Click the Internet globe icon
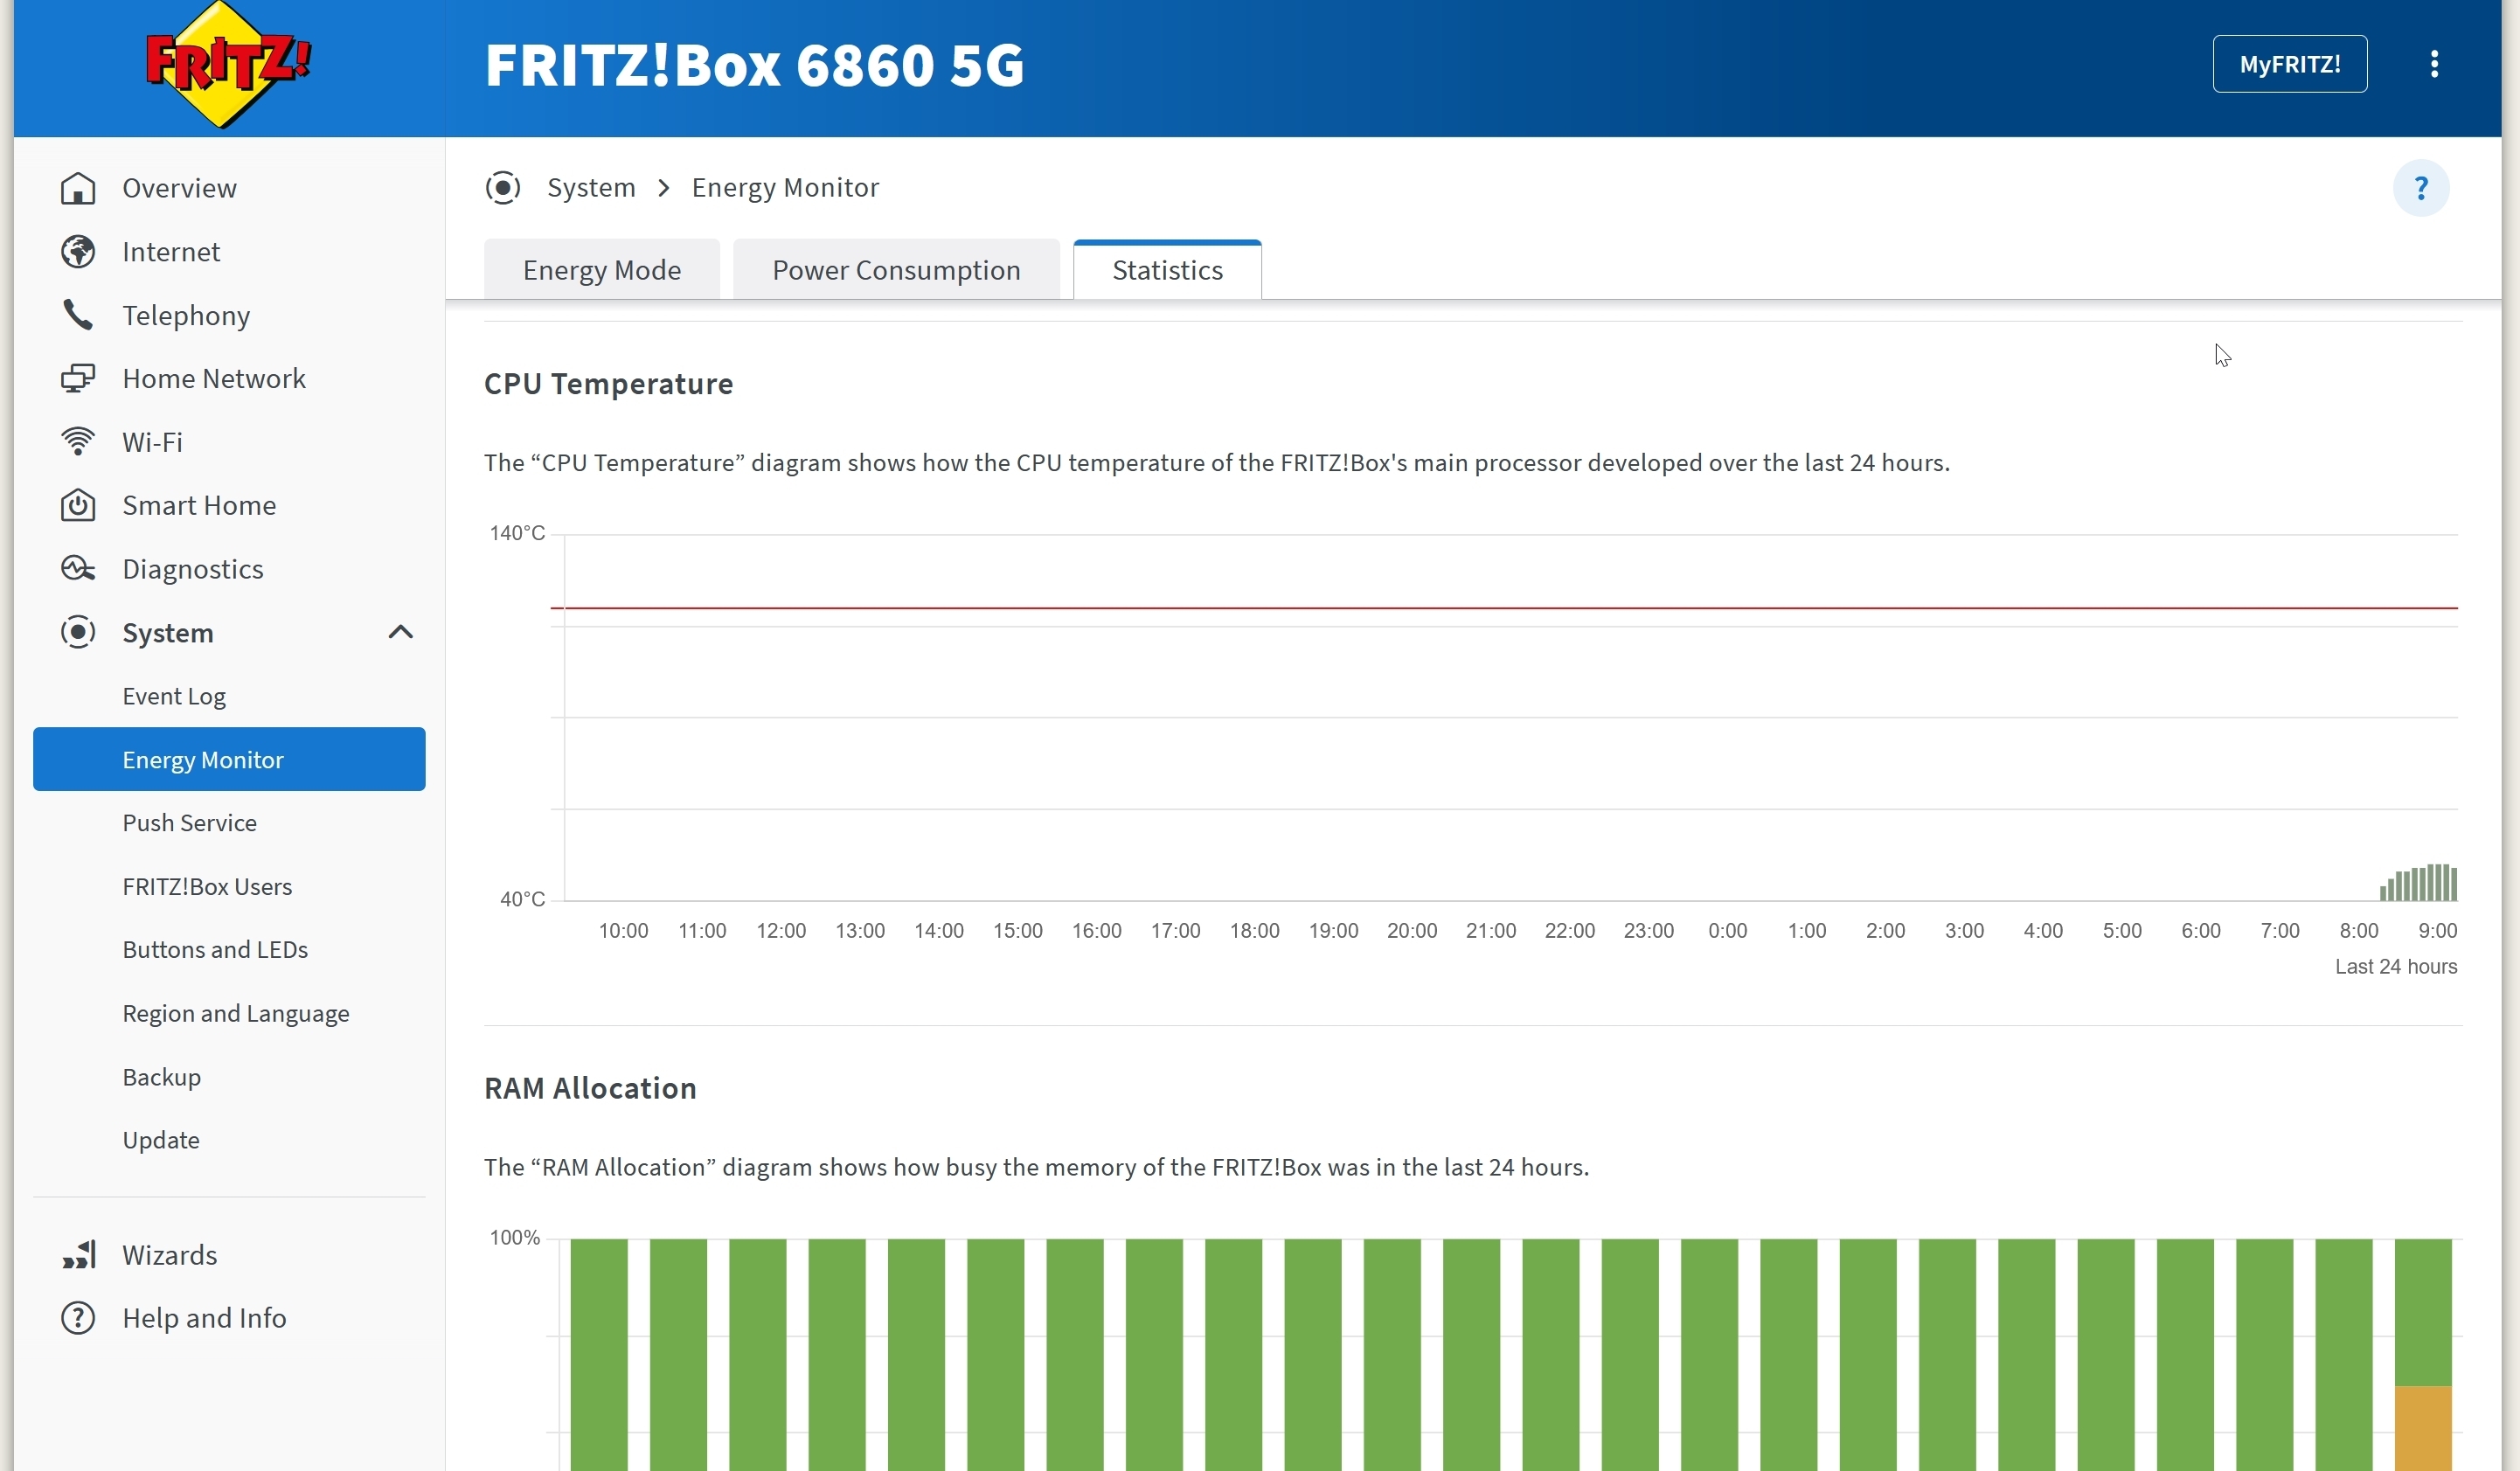The height and width of the screenshot is (1471, 2520). [x=78, y=252]
